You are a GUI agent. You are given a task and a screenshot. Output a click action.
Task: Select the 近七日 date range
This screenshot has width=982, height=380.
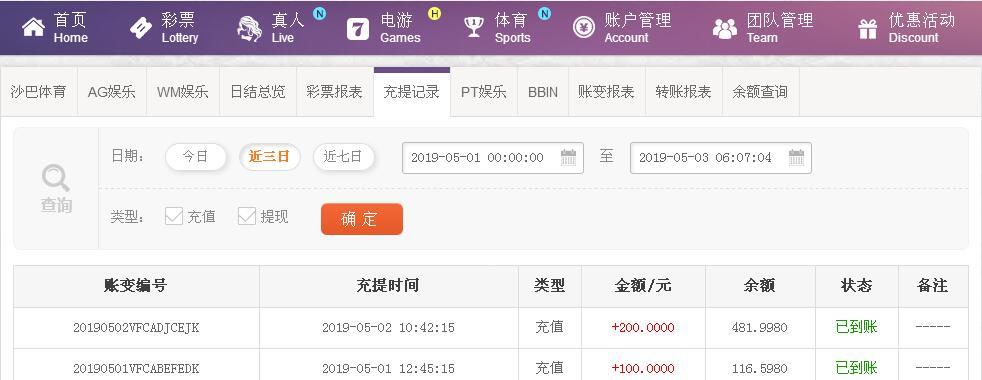pyautogui.click(x=343, y=157)
